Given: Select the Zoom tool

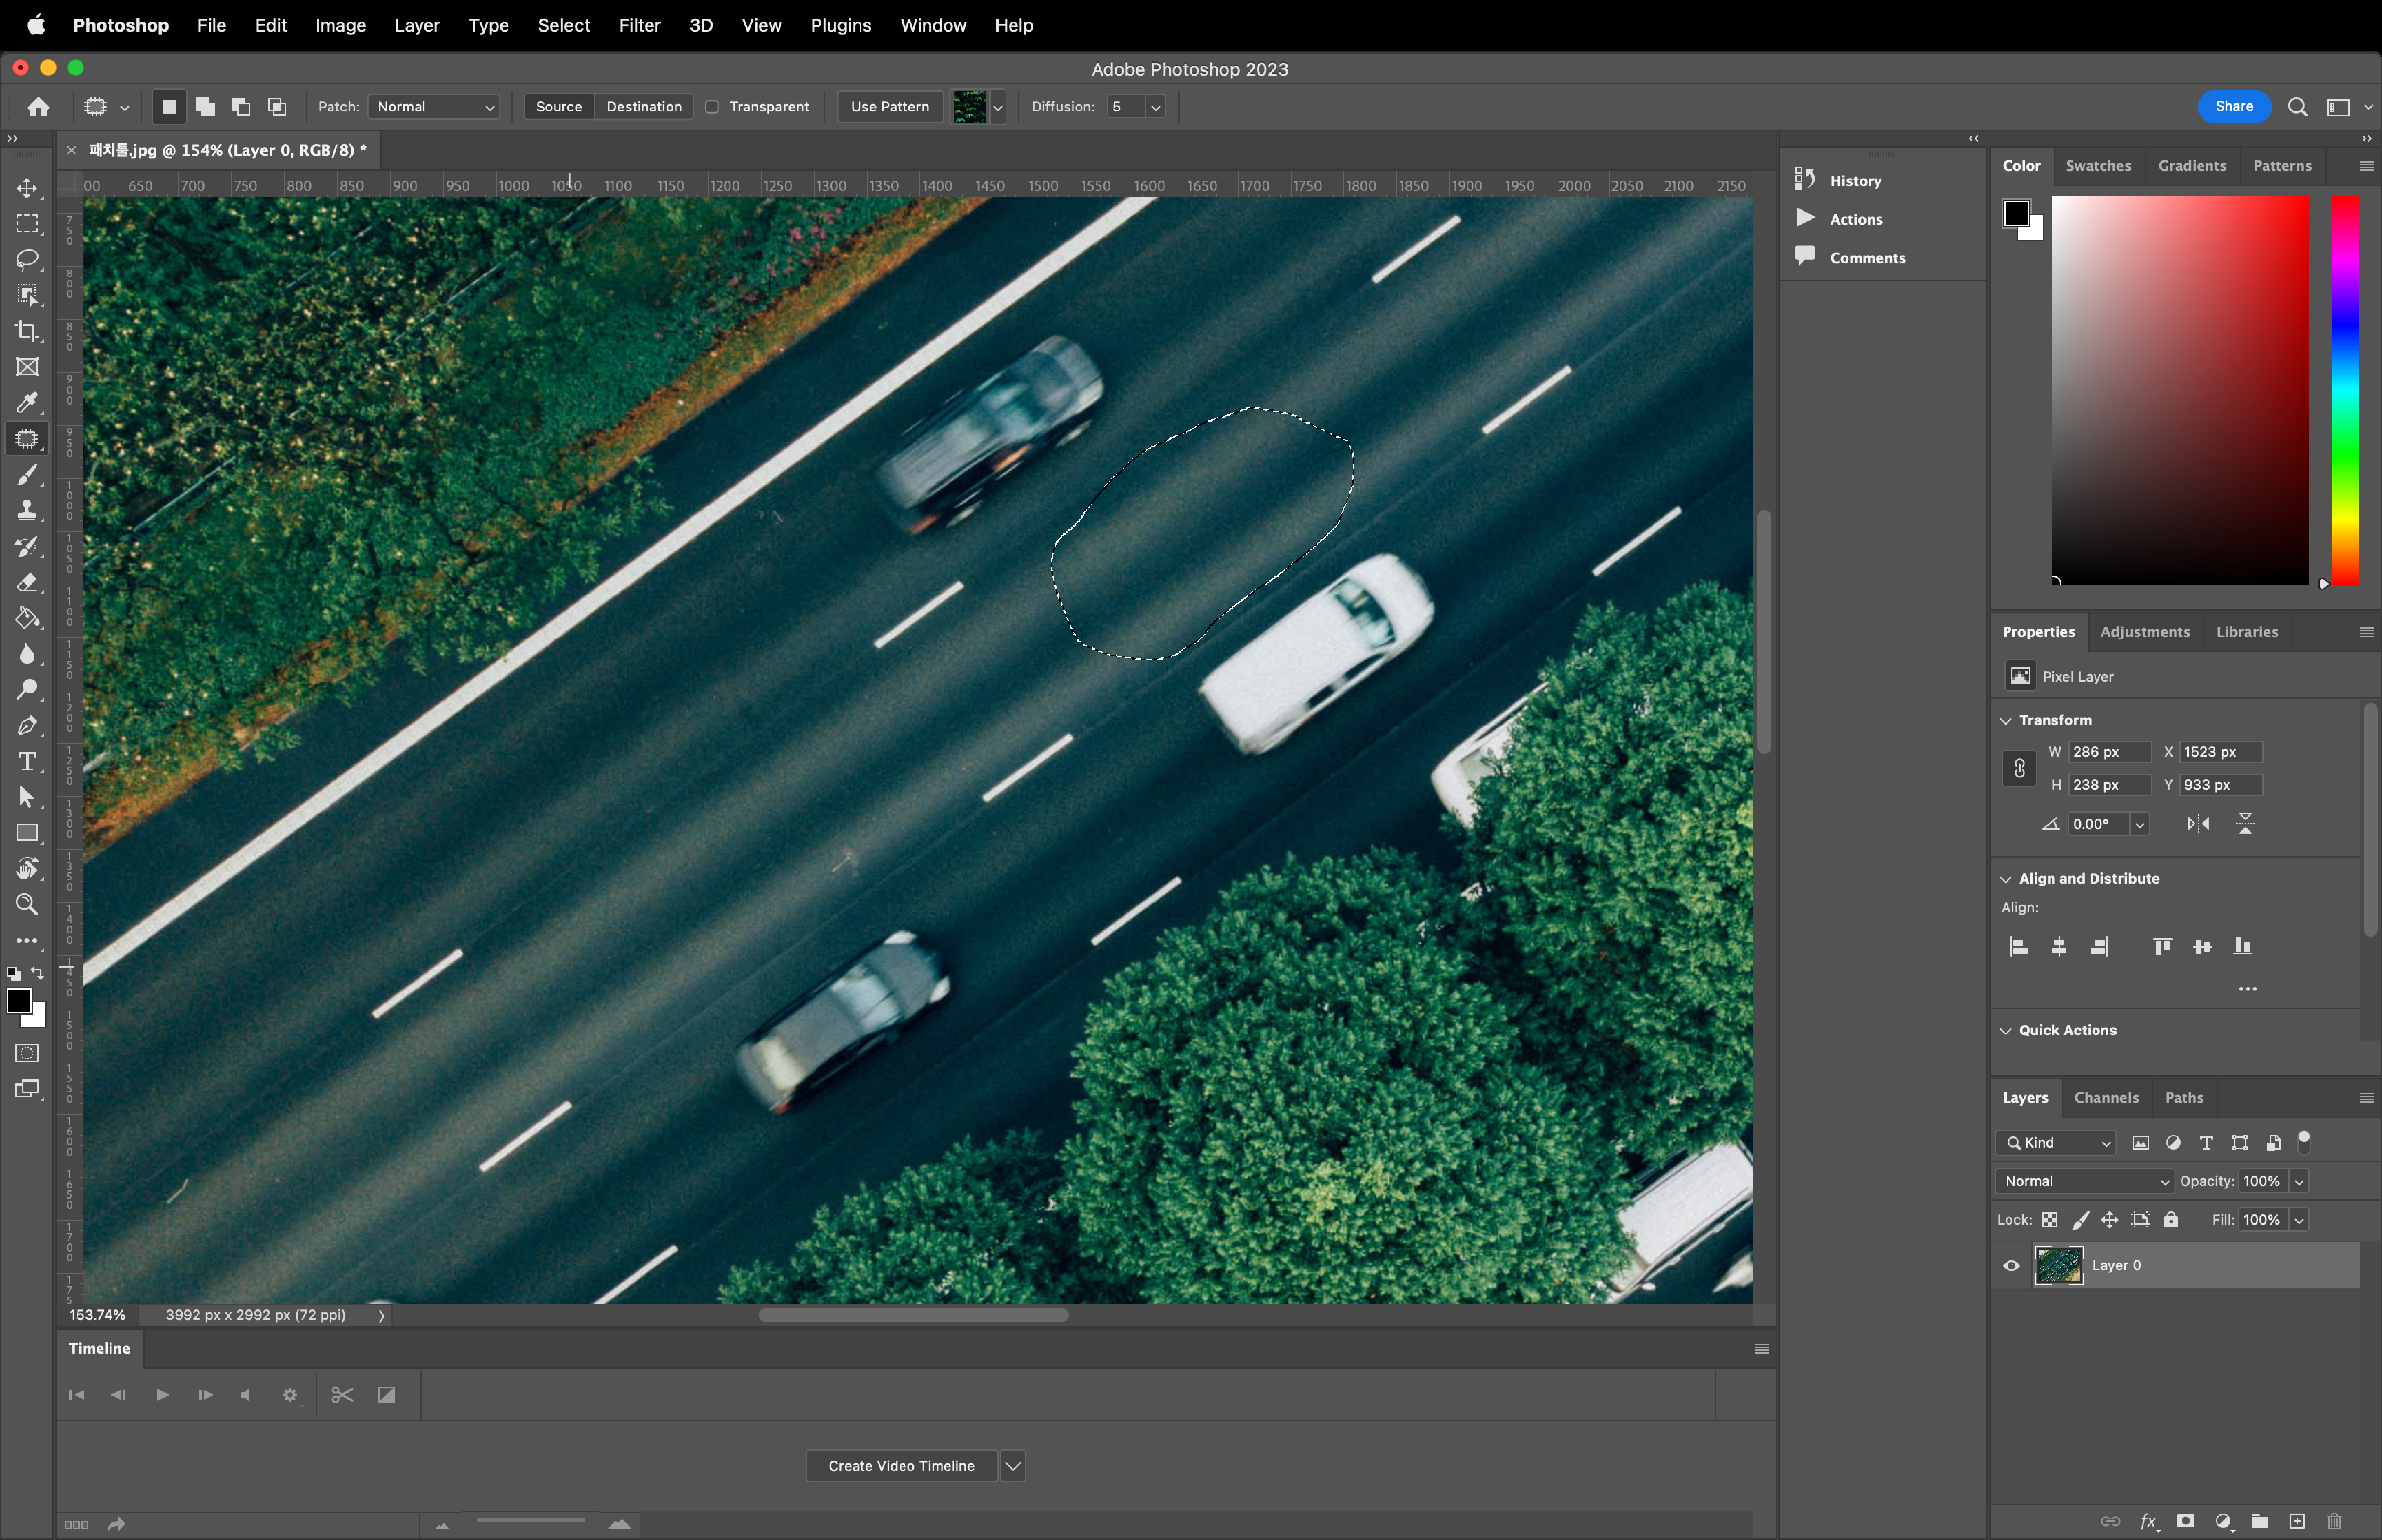Looking at the screenshot, I should point(27,904).
